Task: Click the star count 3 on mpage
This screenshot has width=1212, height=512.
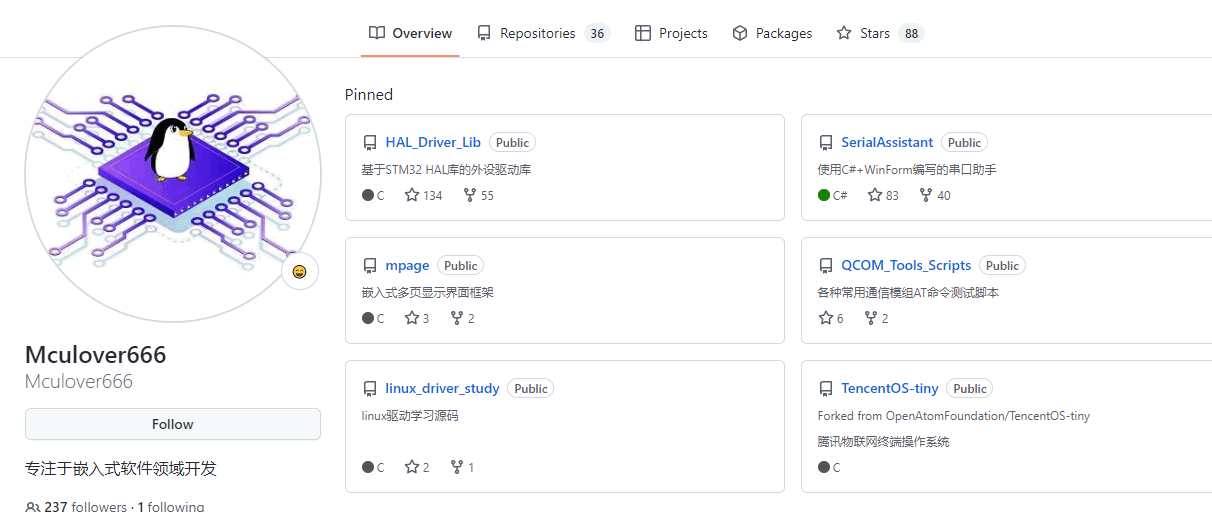Action: click(x=417, y=318)
